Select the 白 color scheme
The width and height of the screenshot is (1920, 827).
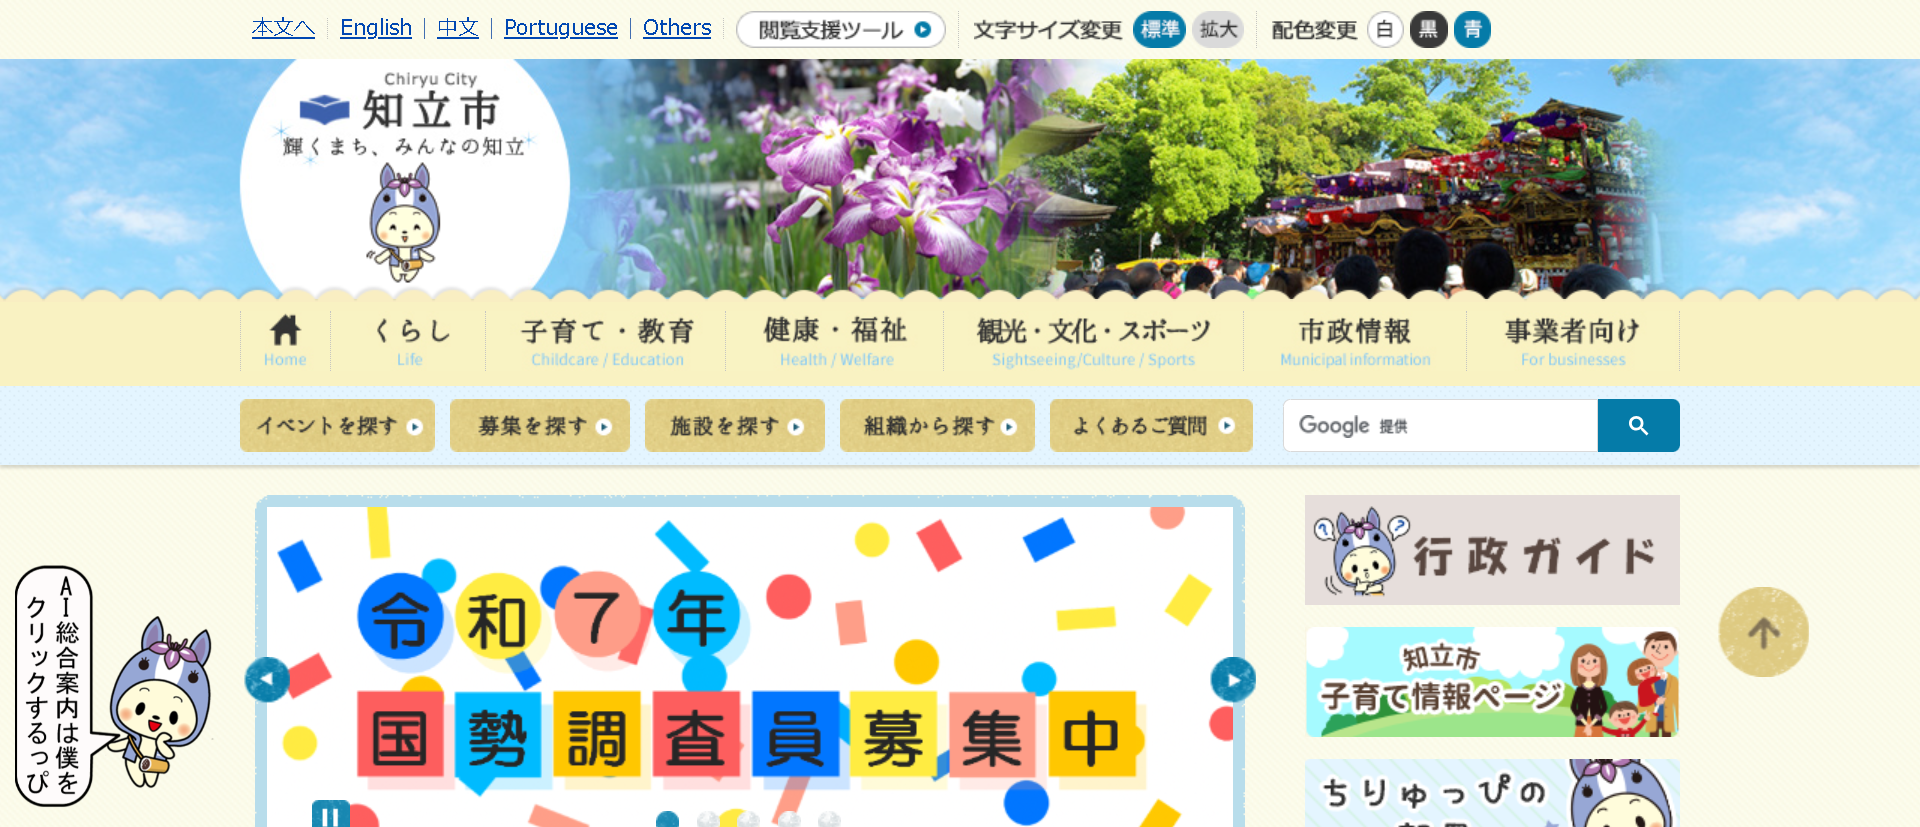1385,29
